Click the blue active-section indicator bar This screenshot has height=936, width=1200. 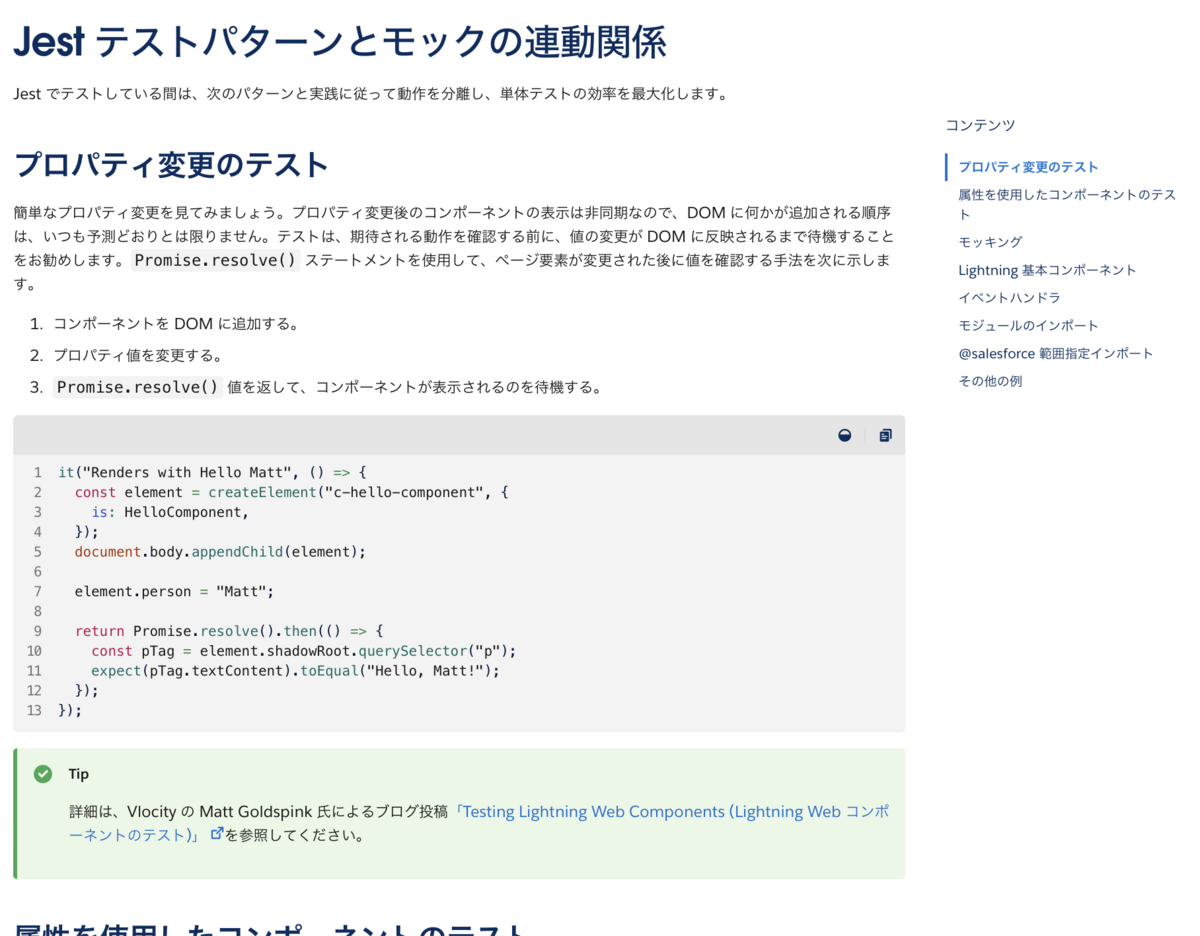pyautogui.click(x=947, y=167)
